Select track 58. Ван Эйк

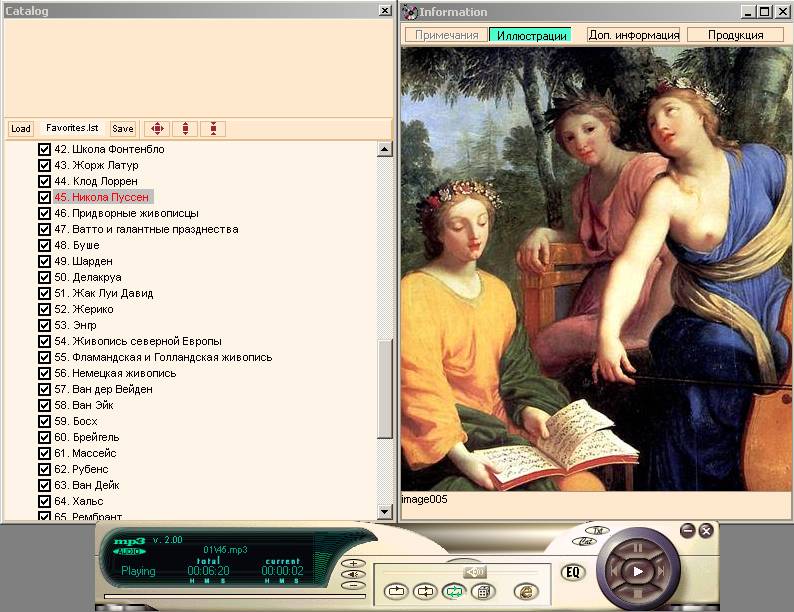(x=84, y=405)
